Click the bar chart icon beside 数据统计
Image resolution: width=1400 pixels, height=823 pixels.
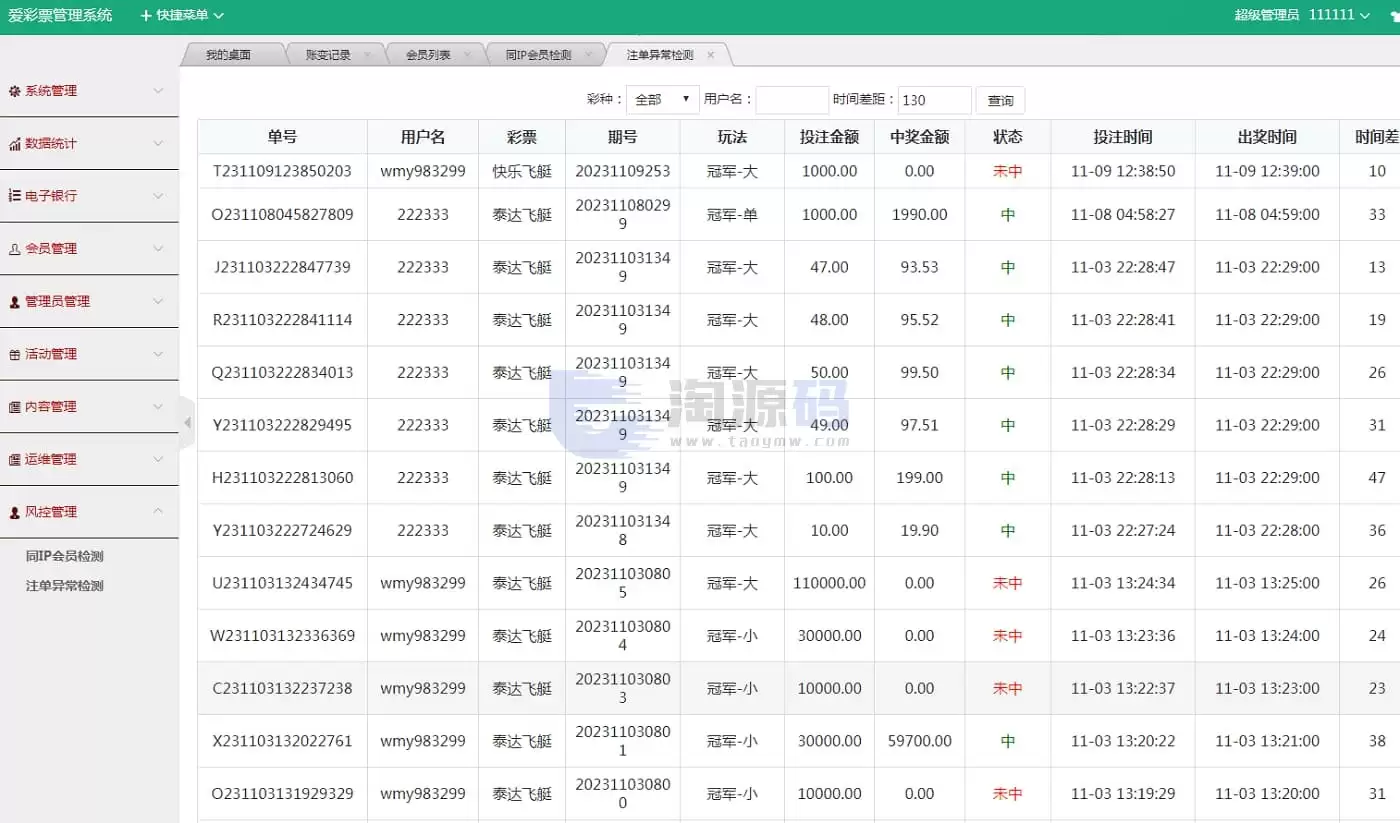click(x=14, y=144)
